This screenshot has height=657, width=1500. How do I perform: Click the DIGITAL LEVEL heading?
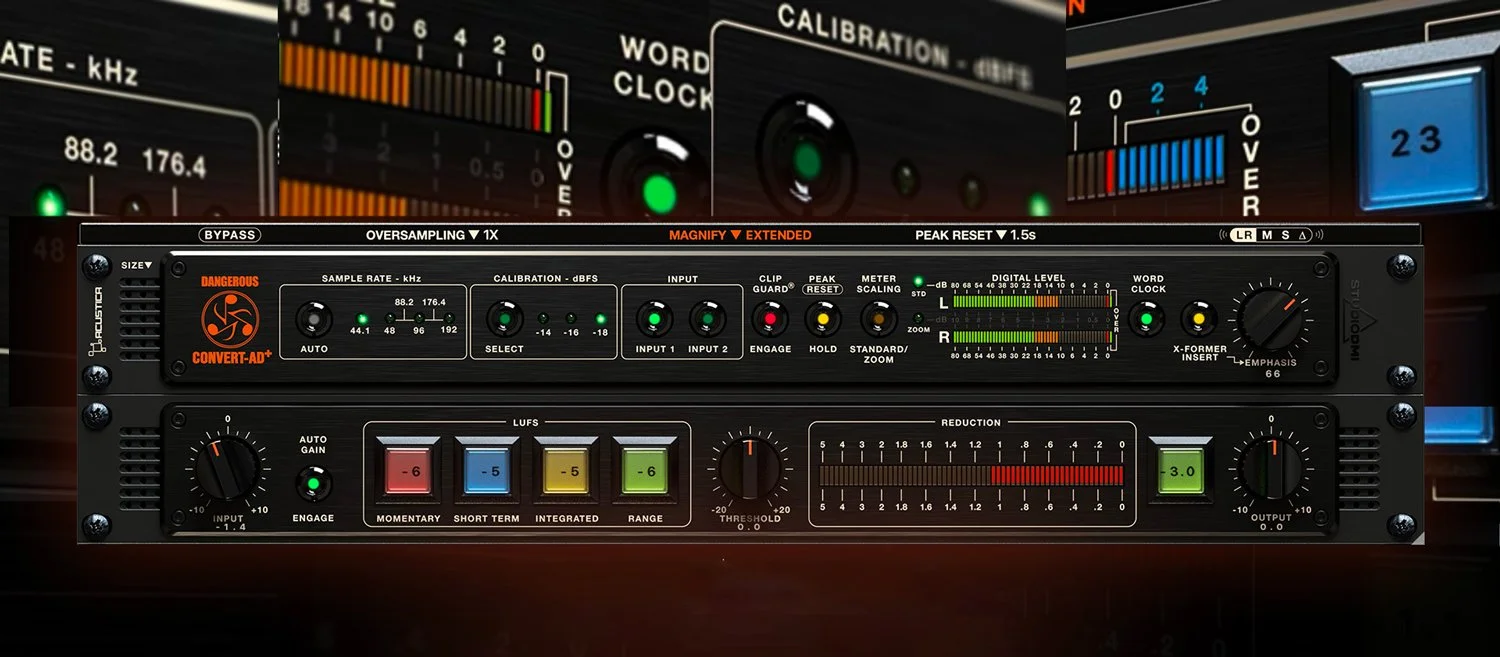click(x=1028, y=278)
